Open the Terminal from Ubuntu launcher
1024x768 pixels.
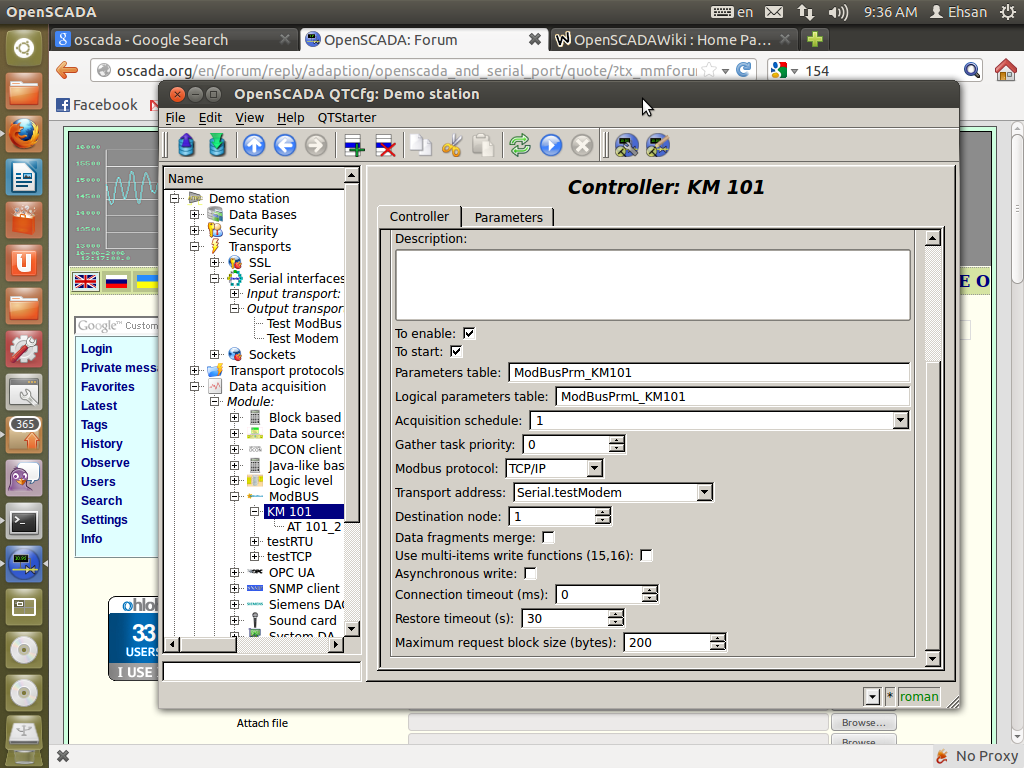[24, 521]
